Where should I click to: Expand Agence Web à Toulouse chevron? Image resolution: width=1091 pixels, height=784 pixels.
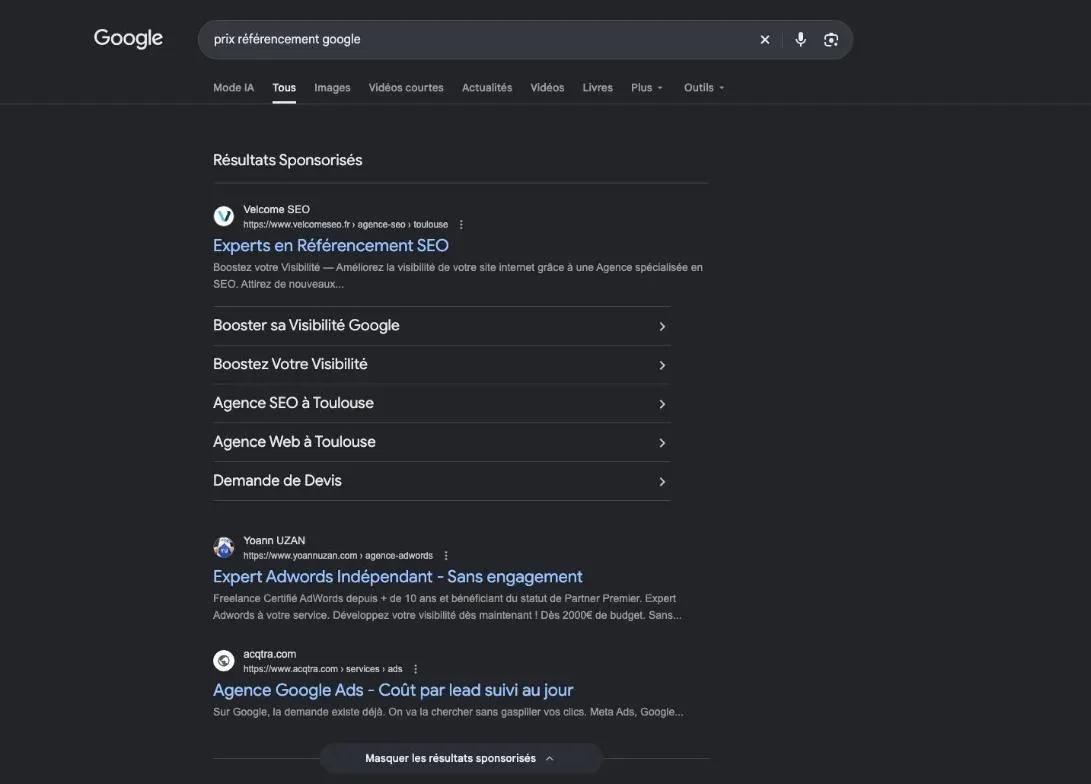click(x=662, y=443)
